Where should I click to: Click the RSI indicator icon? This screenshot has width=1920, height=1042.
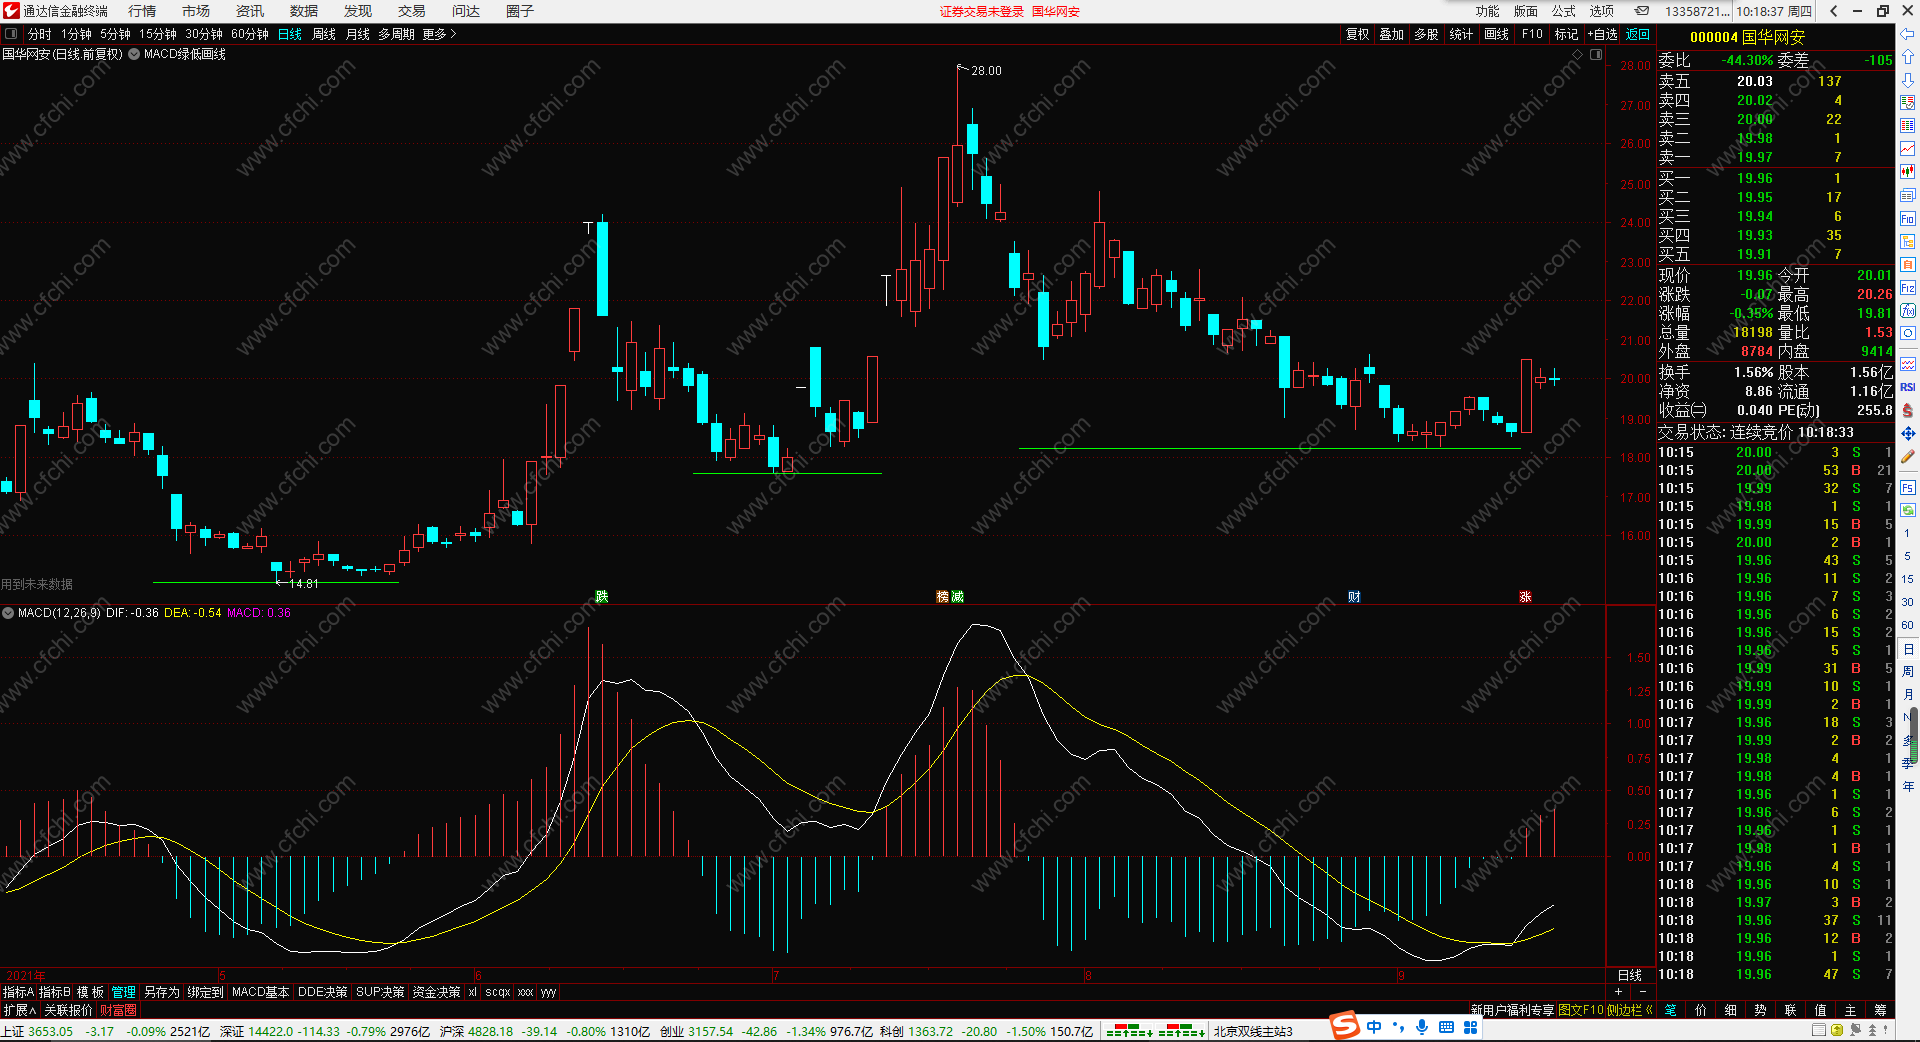coord(1907,387)
